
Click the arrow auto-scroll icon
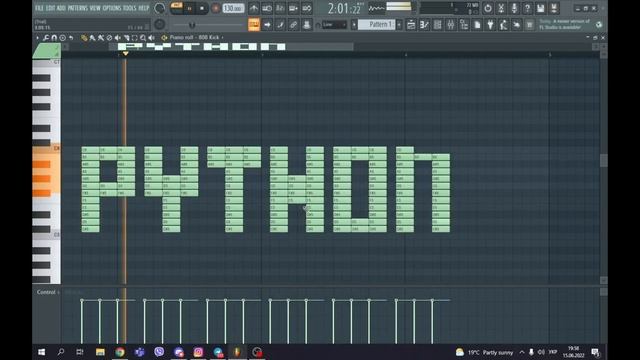click(x=267, y=25)
